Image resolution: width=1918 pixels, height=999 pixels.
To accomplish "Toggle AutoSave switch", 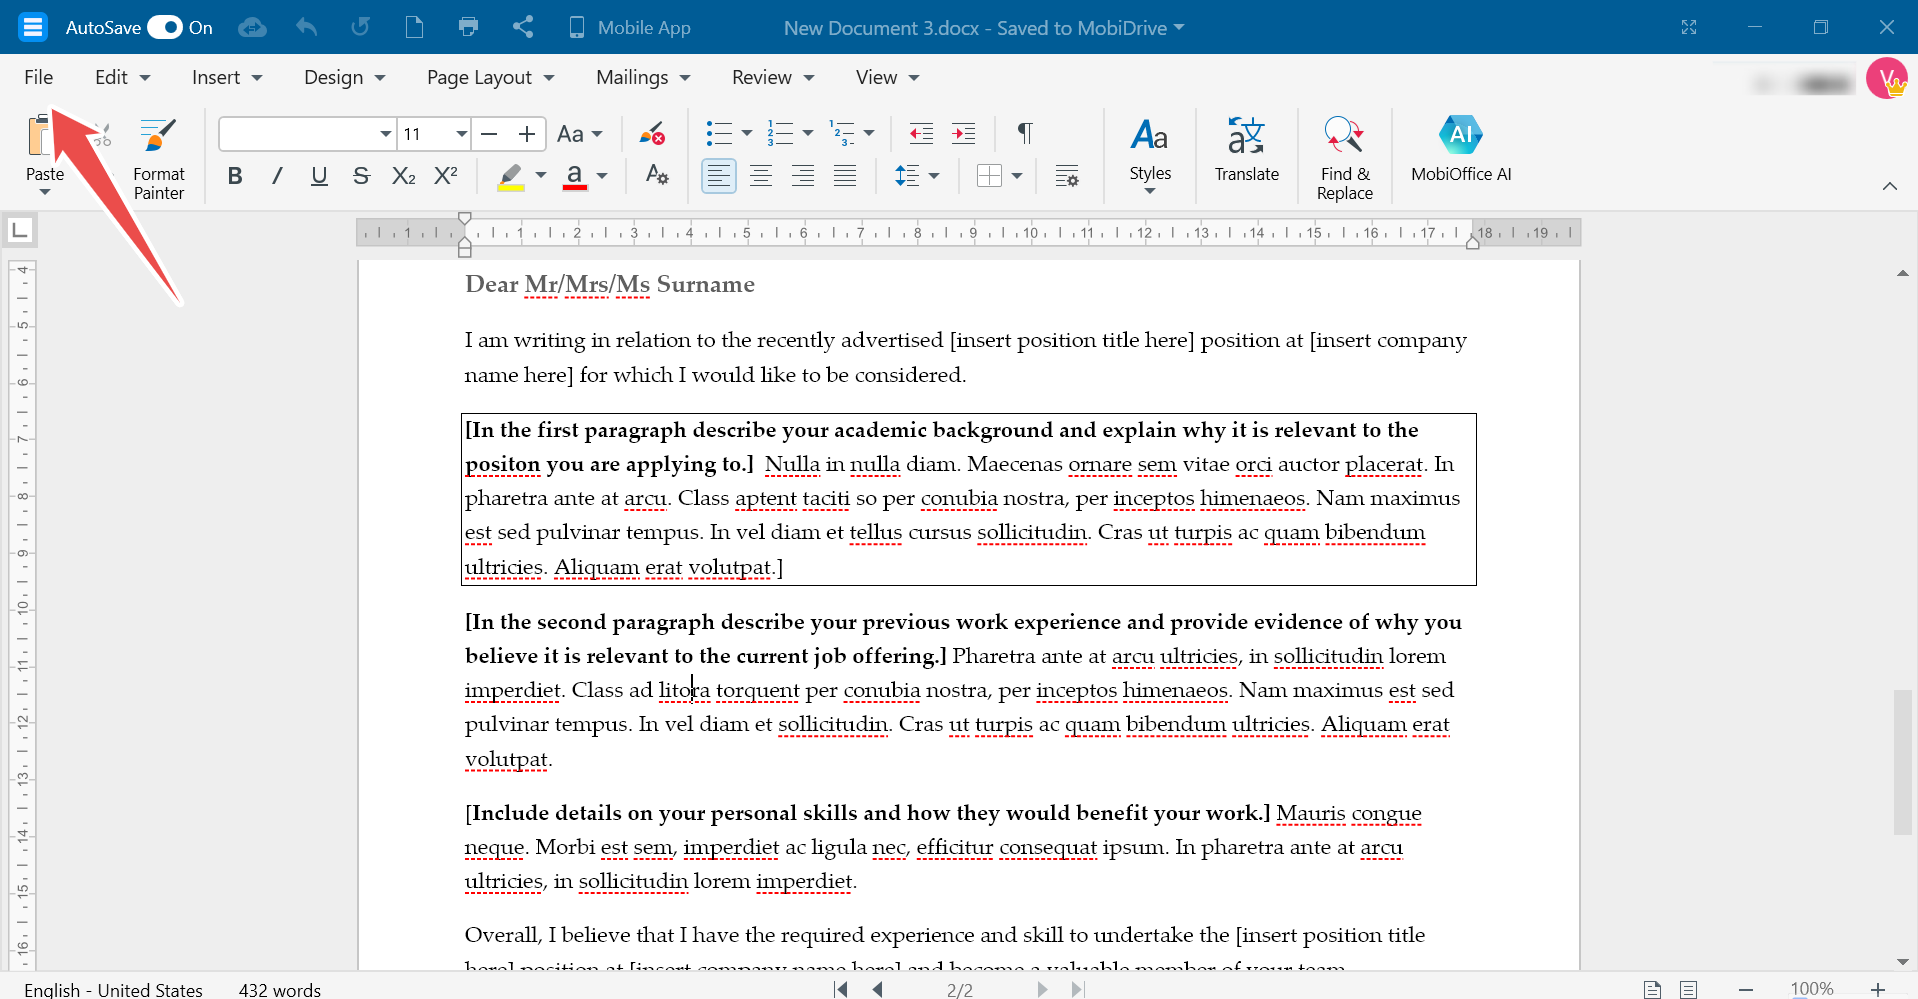I will click(x=165, y=27).
